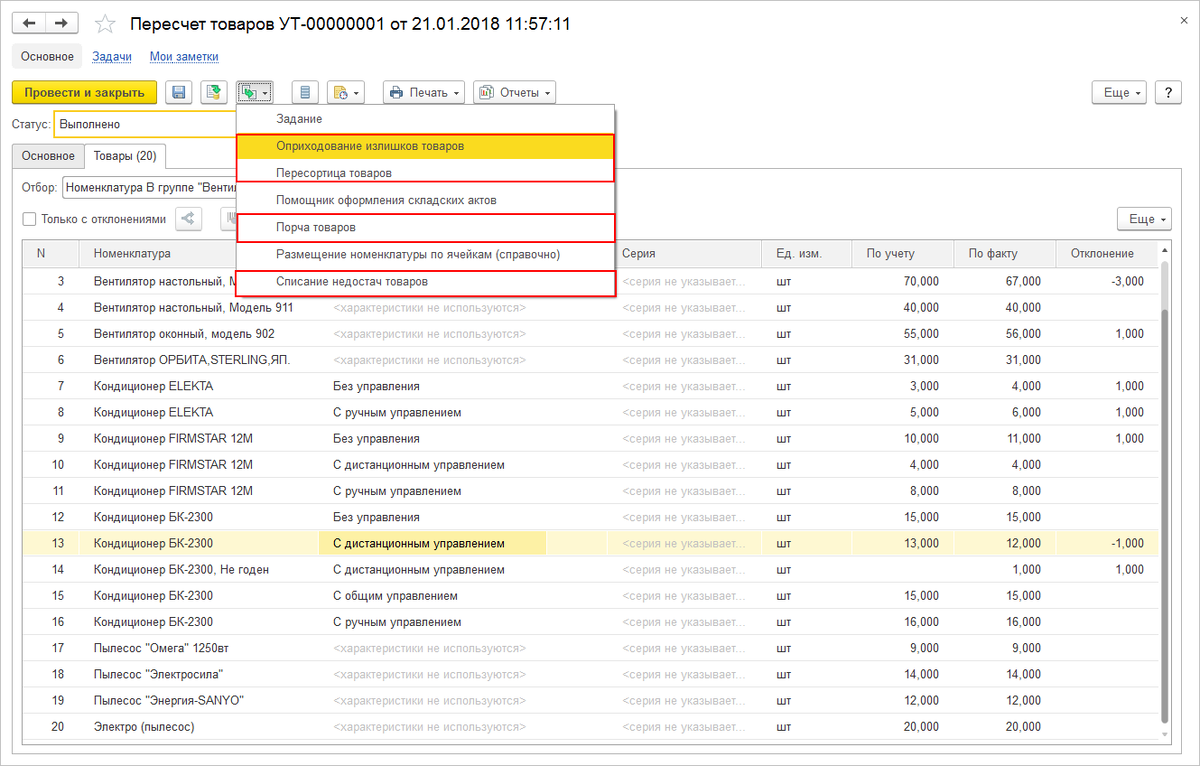Open the Задачи navigation link

[x=111, y=56]
